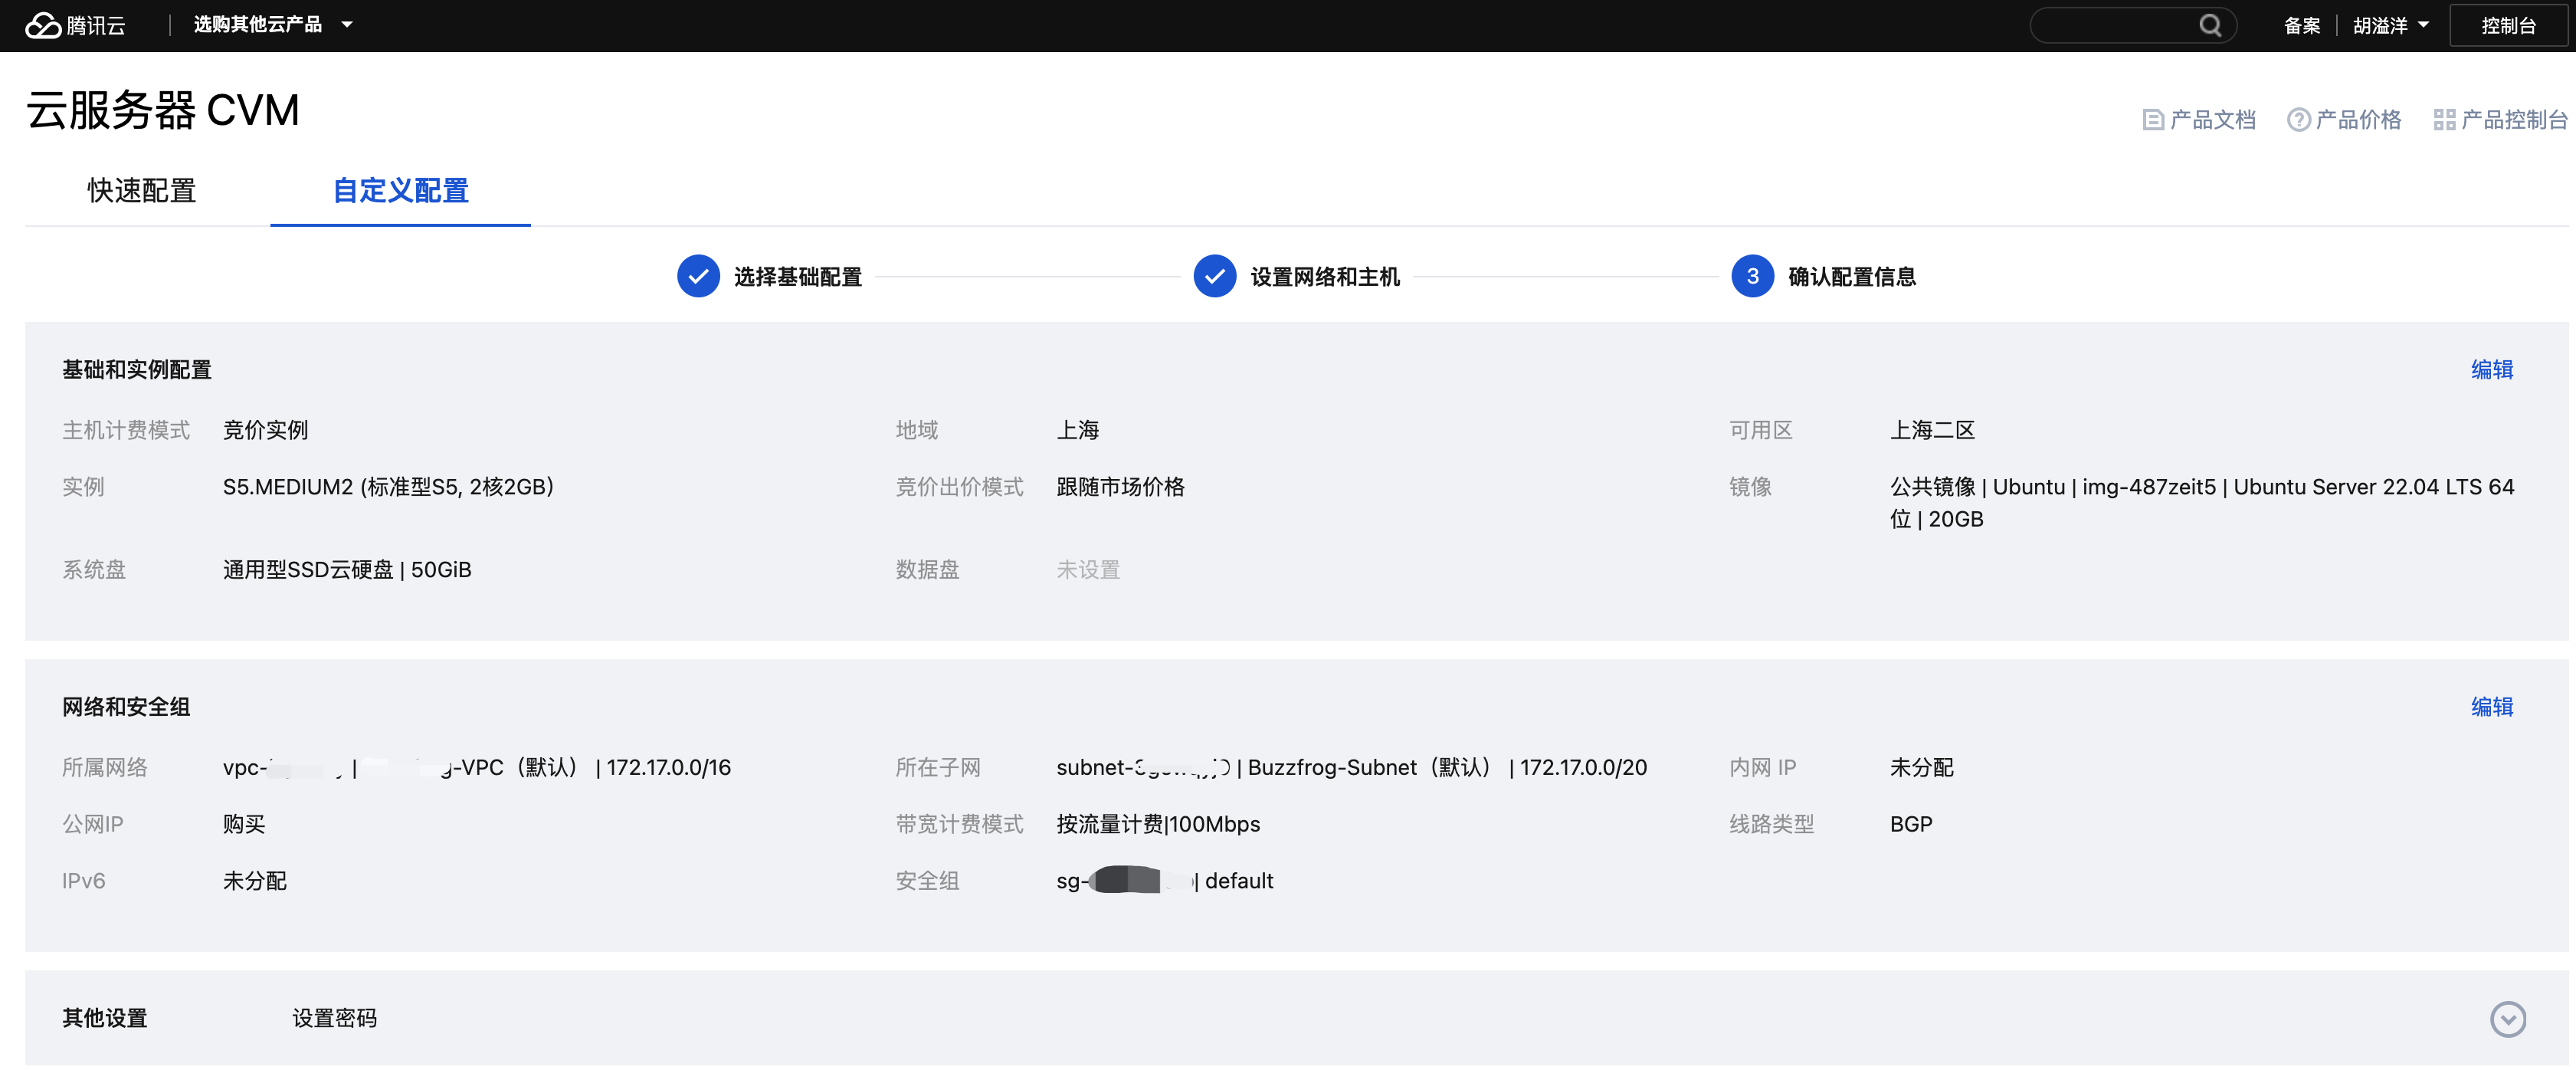Click the 产品文档 document icon

(x=2153, y=120)
